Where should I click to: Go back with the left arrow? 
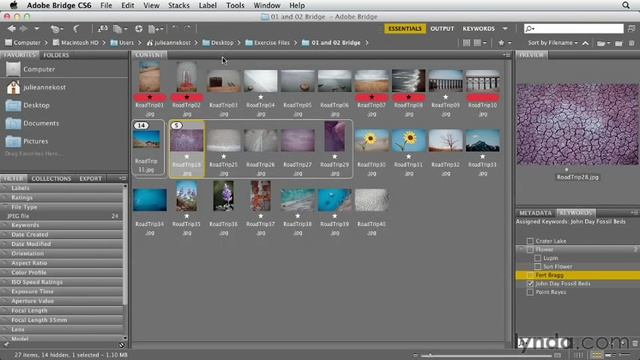tap(11, 29)
